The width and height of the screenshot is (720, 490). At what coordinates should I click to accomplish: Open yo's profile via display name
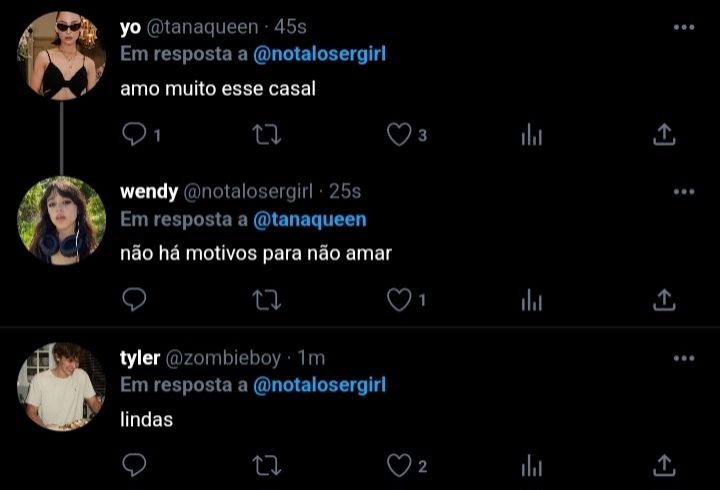tap(130, 28)
